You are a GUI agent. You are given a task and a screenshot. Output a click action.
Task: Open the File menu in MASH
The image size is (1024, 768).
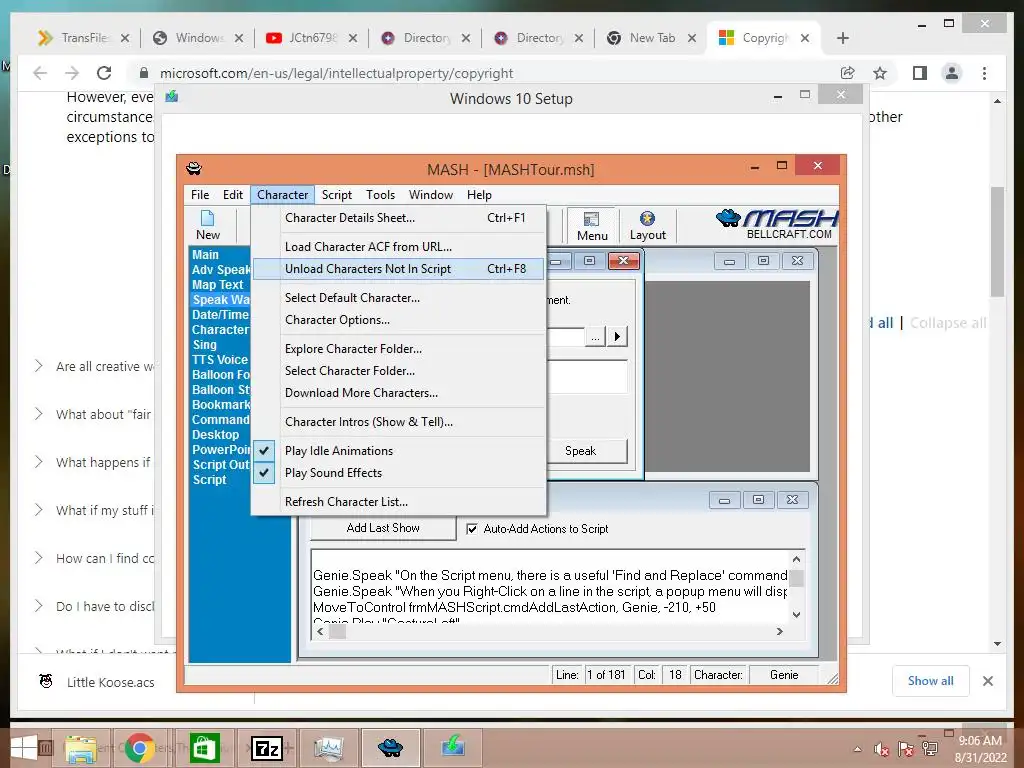200,195
